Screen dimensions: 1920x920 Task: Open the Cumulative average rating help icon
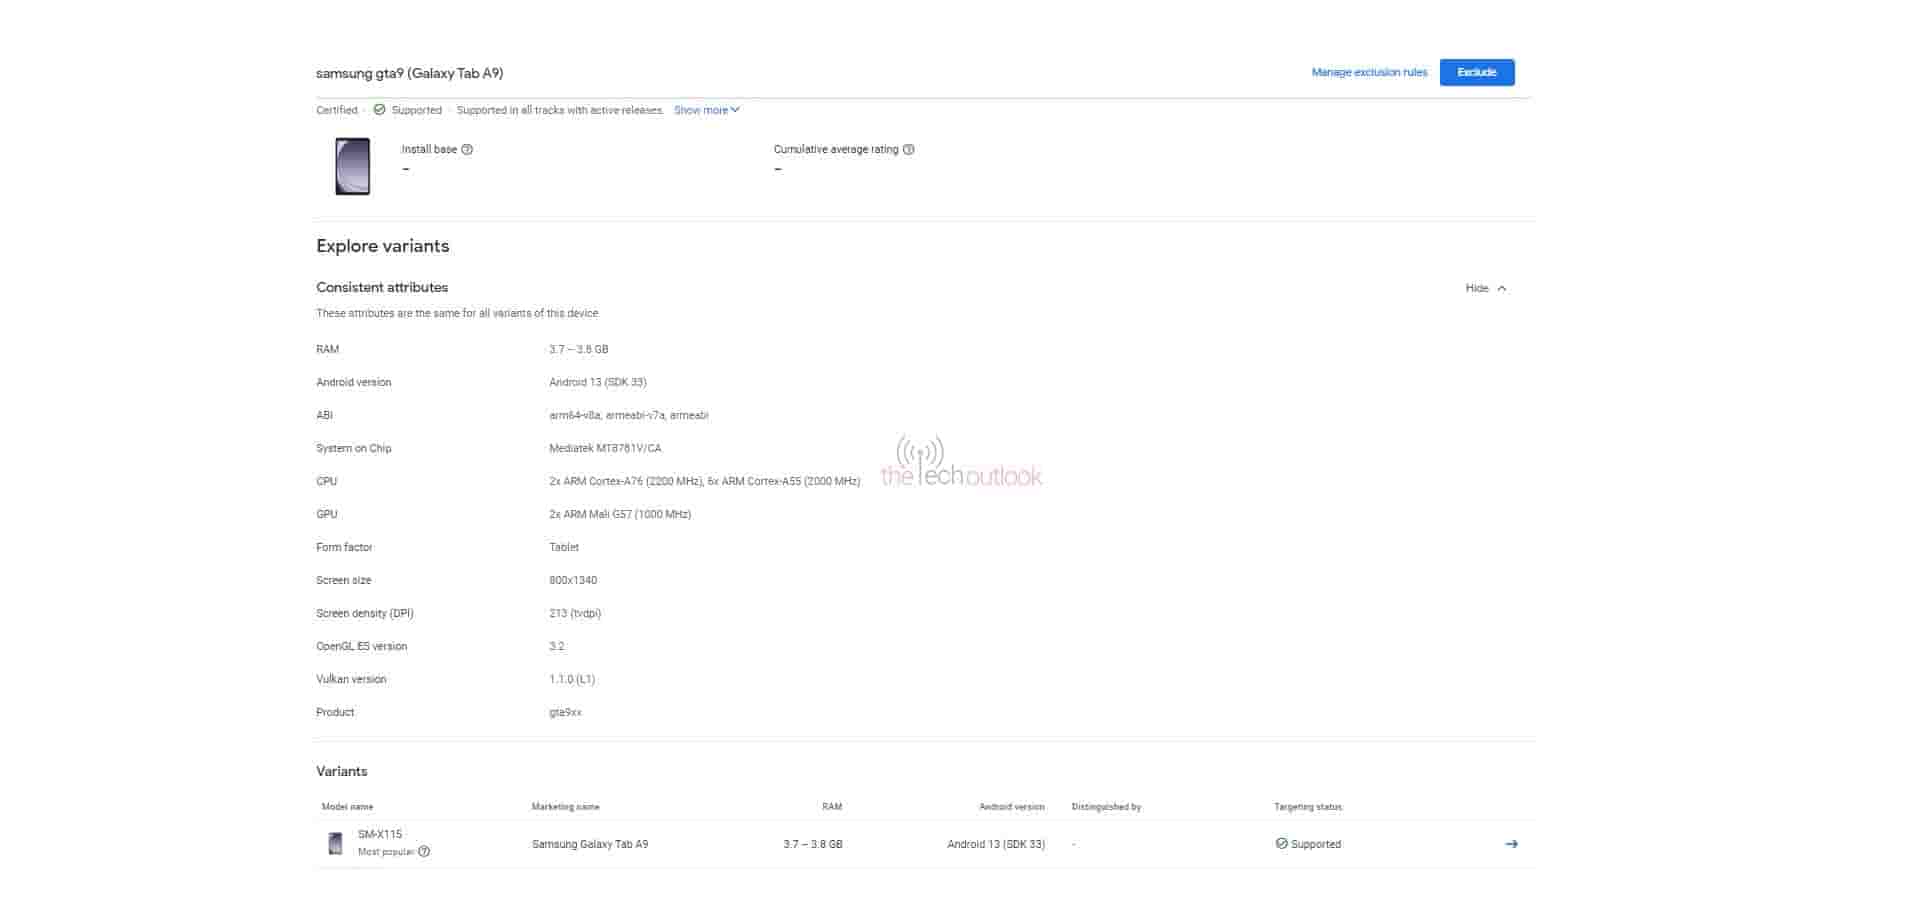(x=909, y=150)
